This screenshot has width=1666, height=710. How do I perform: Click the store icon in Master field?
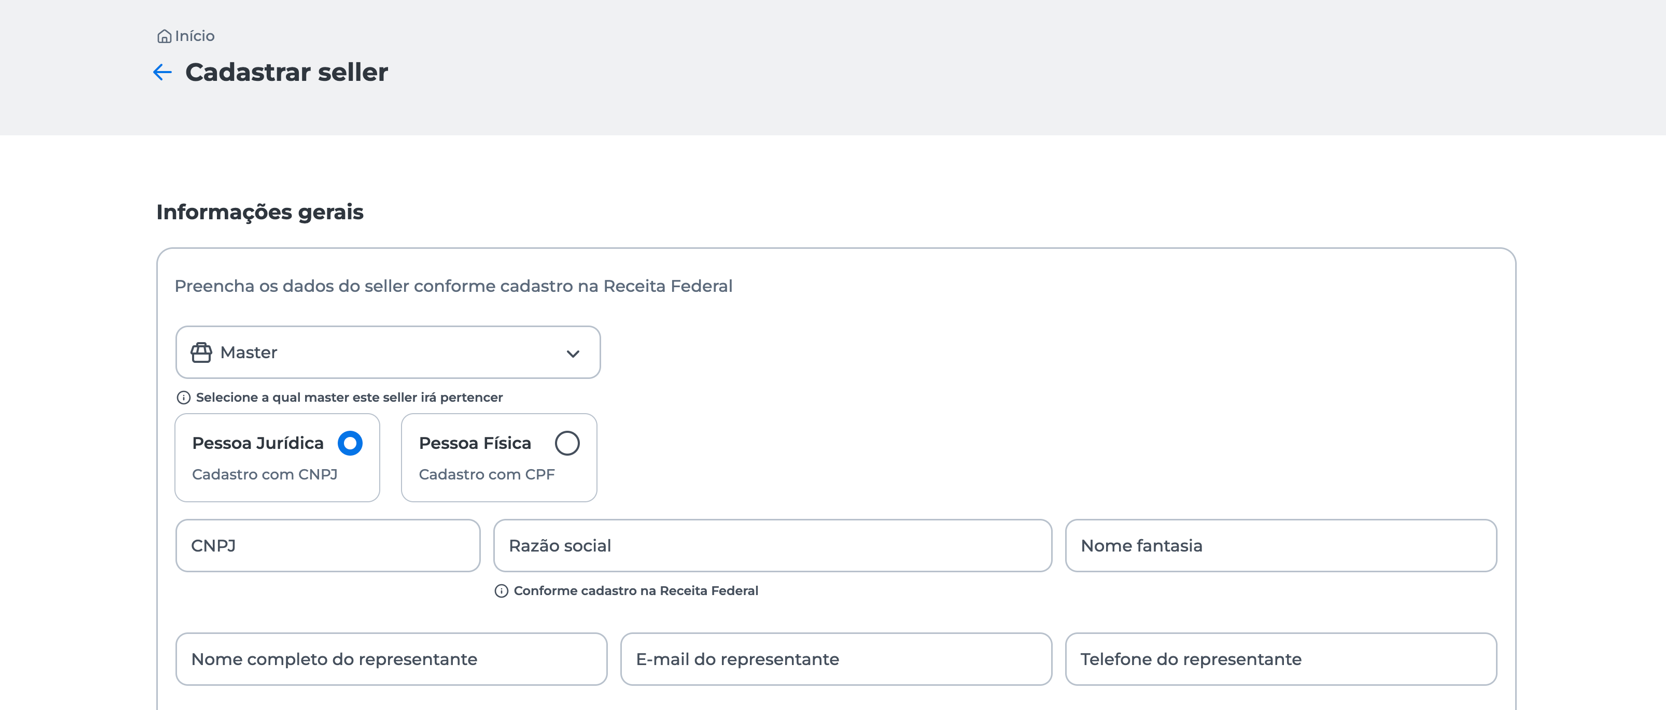point(201,352)
